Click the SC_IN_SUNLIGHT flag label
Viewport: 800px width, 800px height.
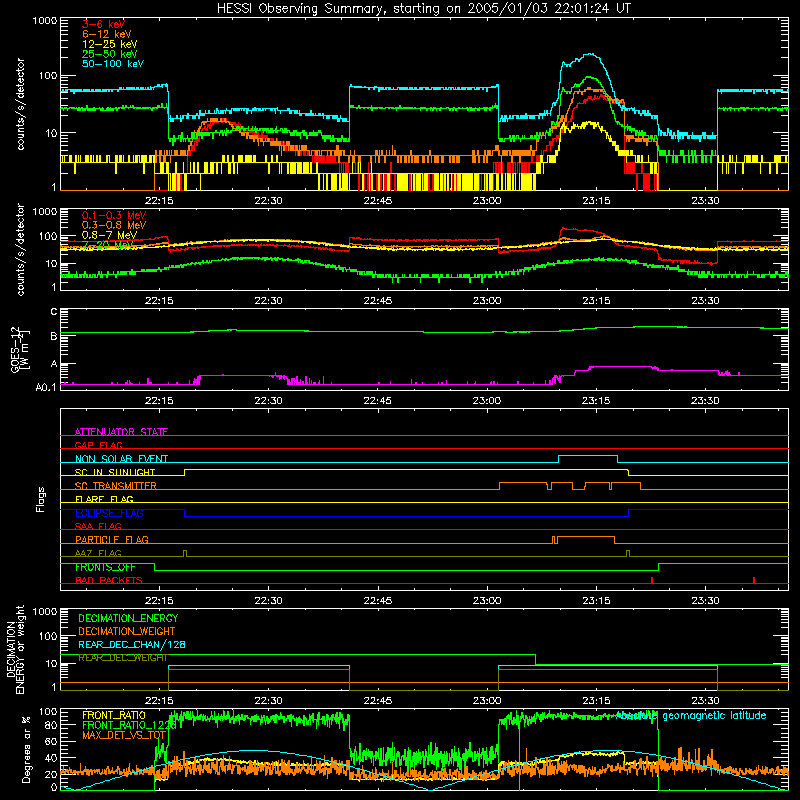tap(115, 472)
